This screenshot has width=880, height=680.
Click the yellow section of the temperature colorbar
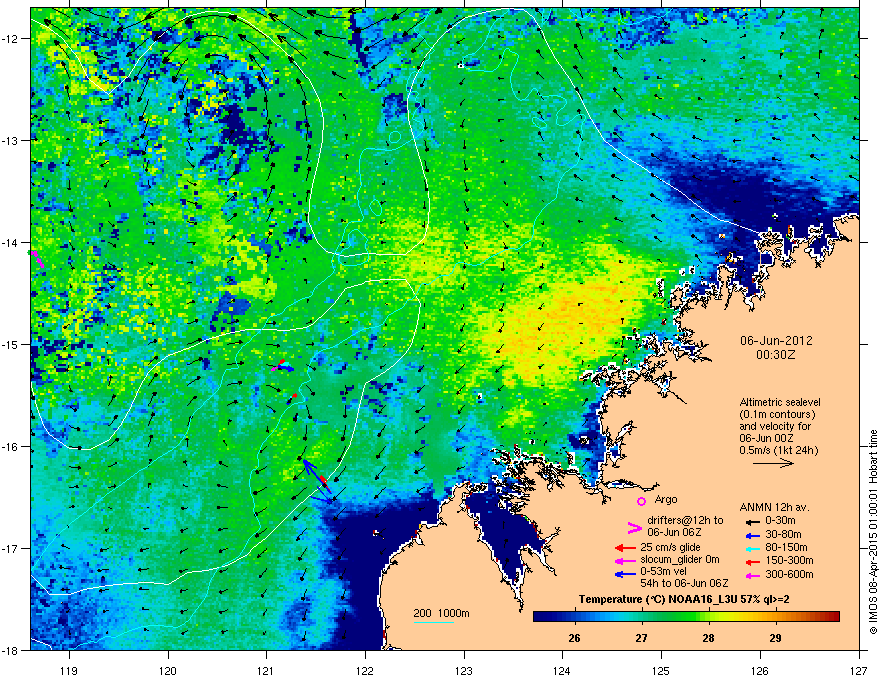click(730, 617)
